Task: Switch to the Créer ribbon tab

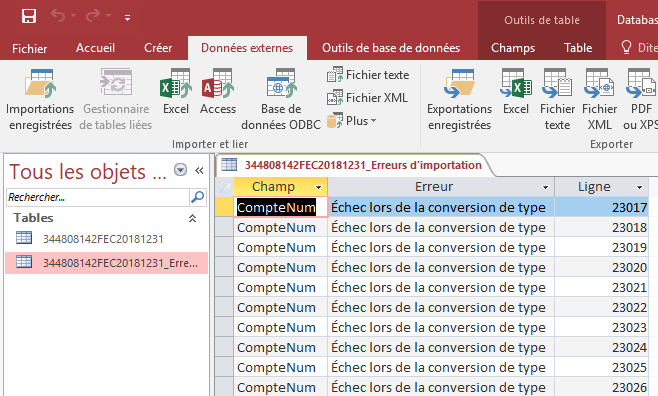Action: coord(158,48)
